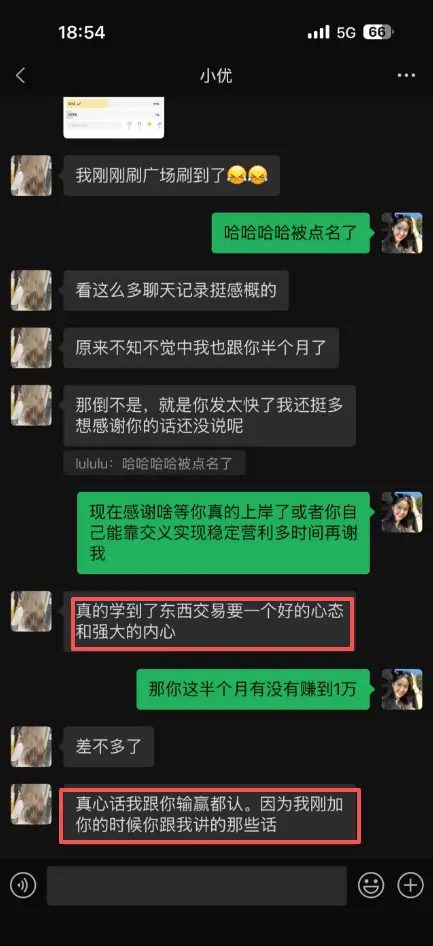This screenshot has height=946, width=433.
Task: Tap sender avatar next to 哈哈哈哈被点名了
Action: pos(402,233)
